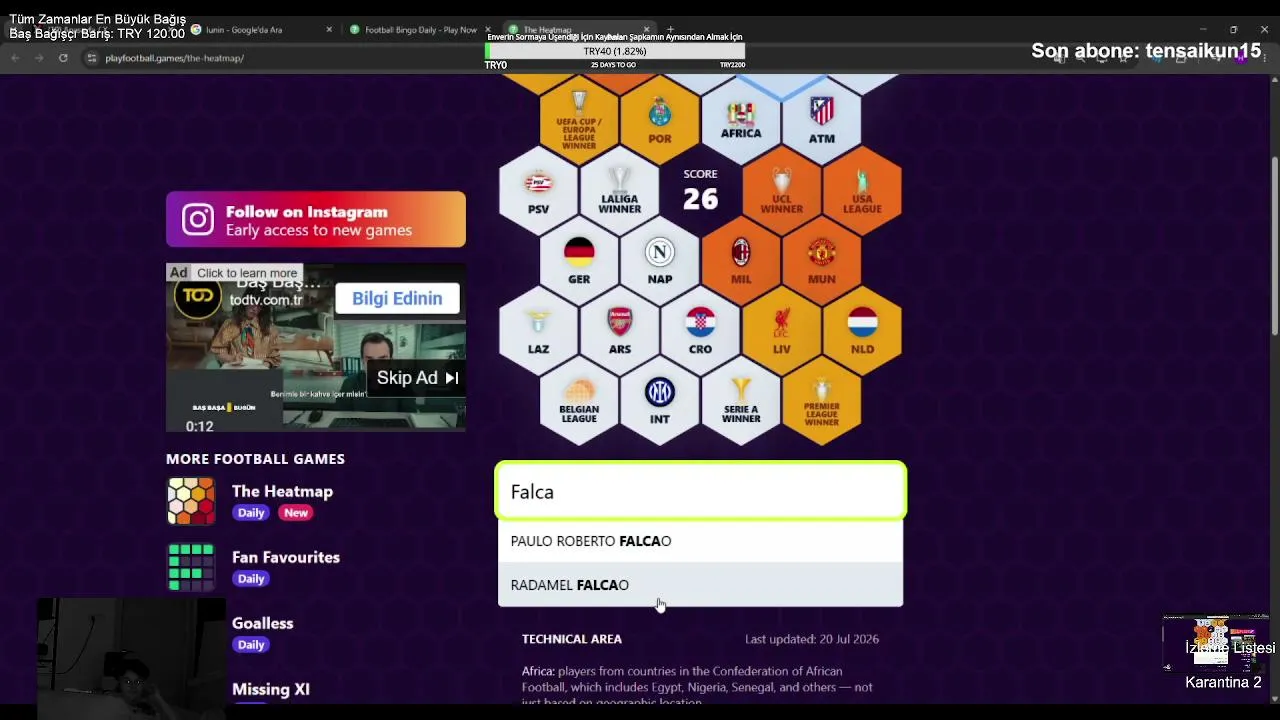Open the Goalless game link
Image resolution: width=1280 pixels, height=720 pixels.
coord(263,623)
